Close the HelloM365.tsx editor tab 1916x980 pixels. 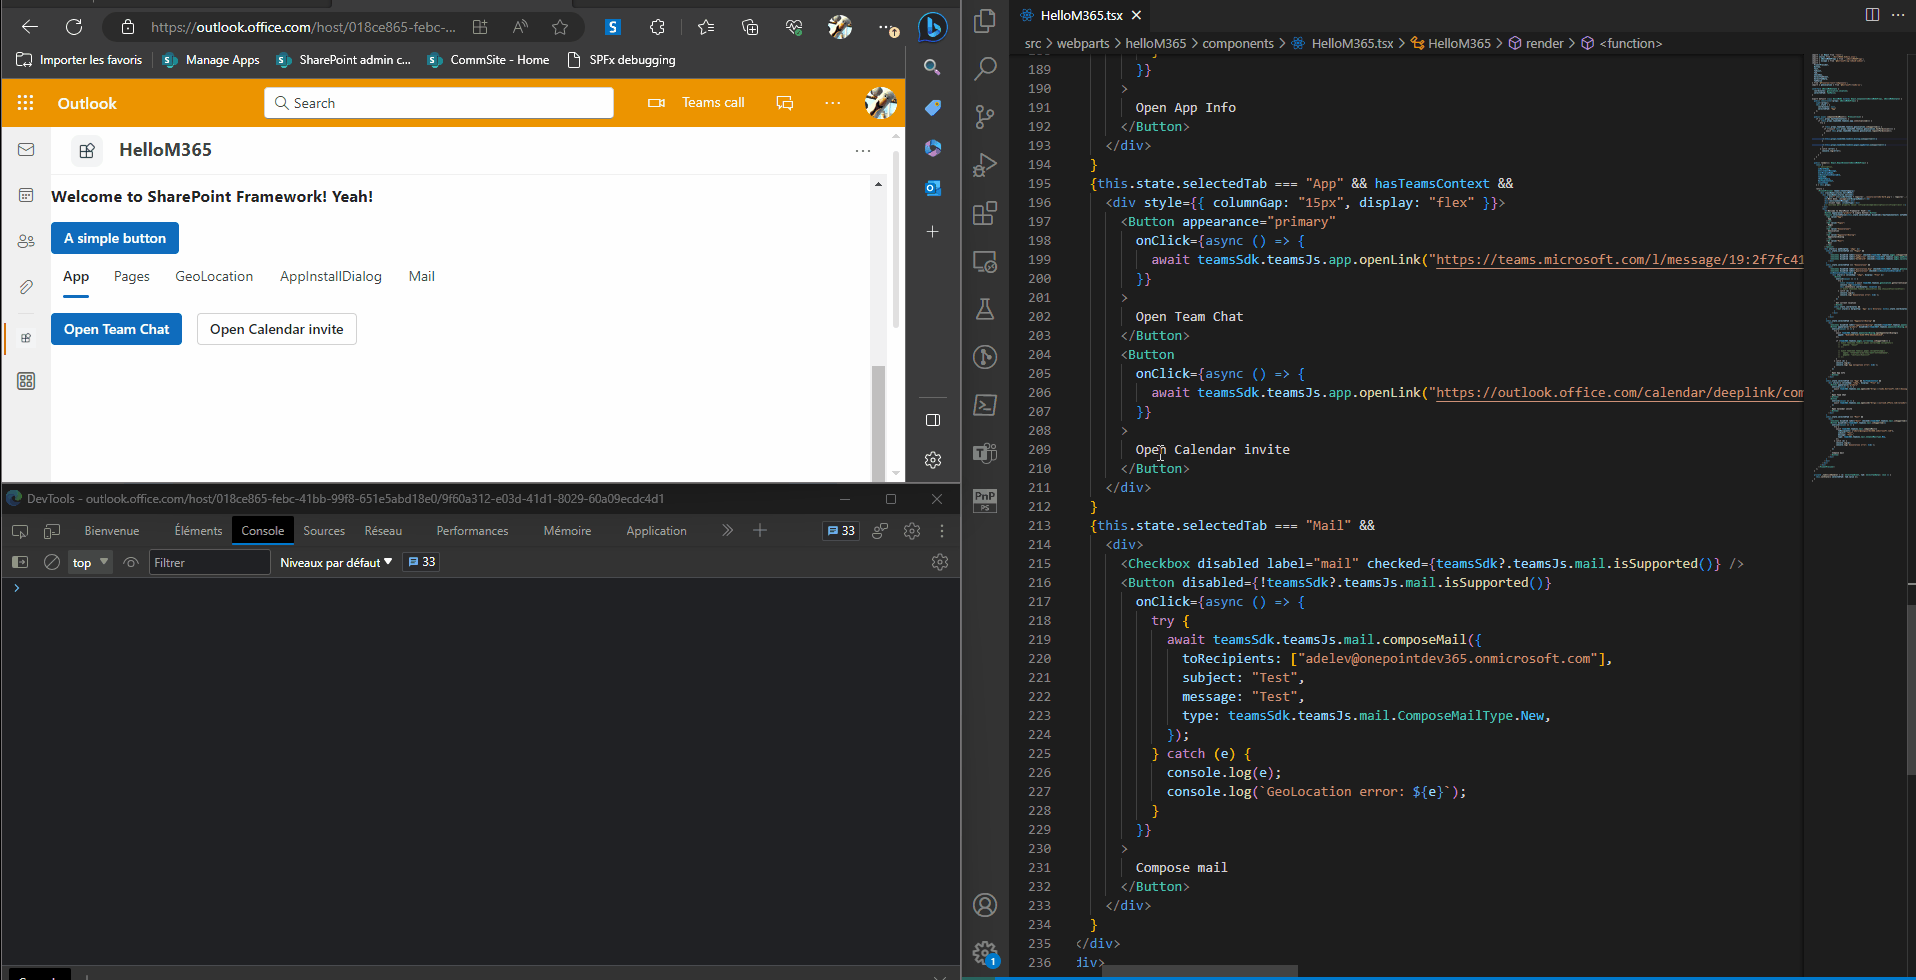coord(1137,15)
